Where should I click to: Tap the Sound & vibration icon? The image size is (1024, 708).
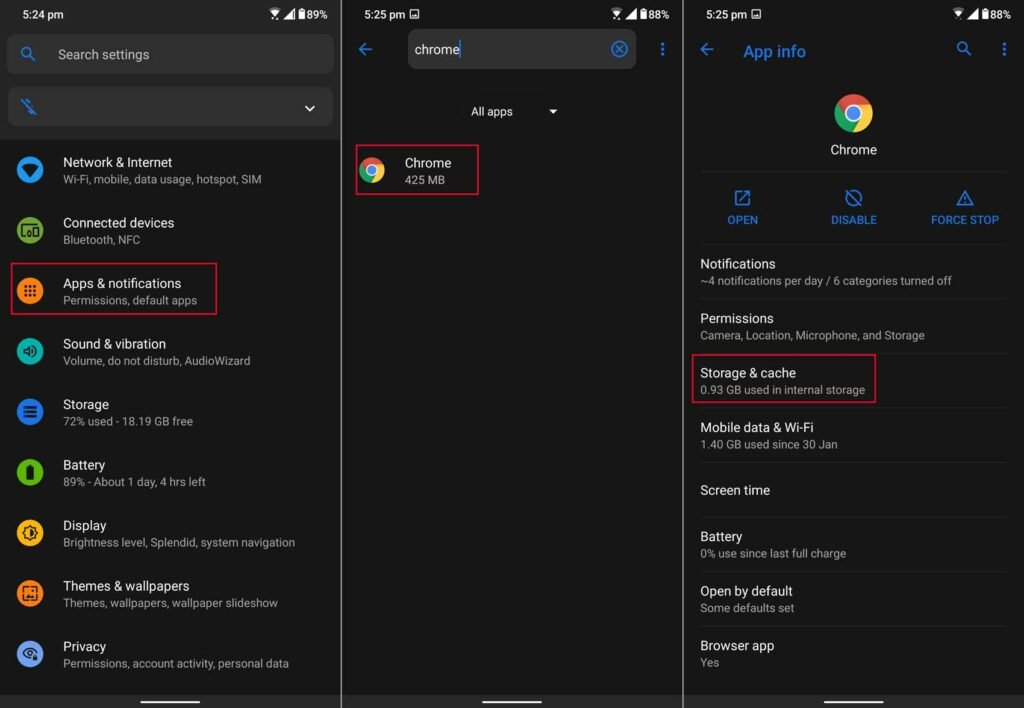pyautogui.click(x=30, y=351)
